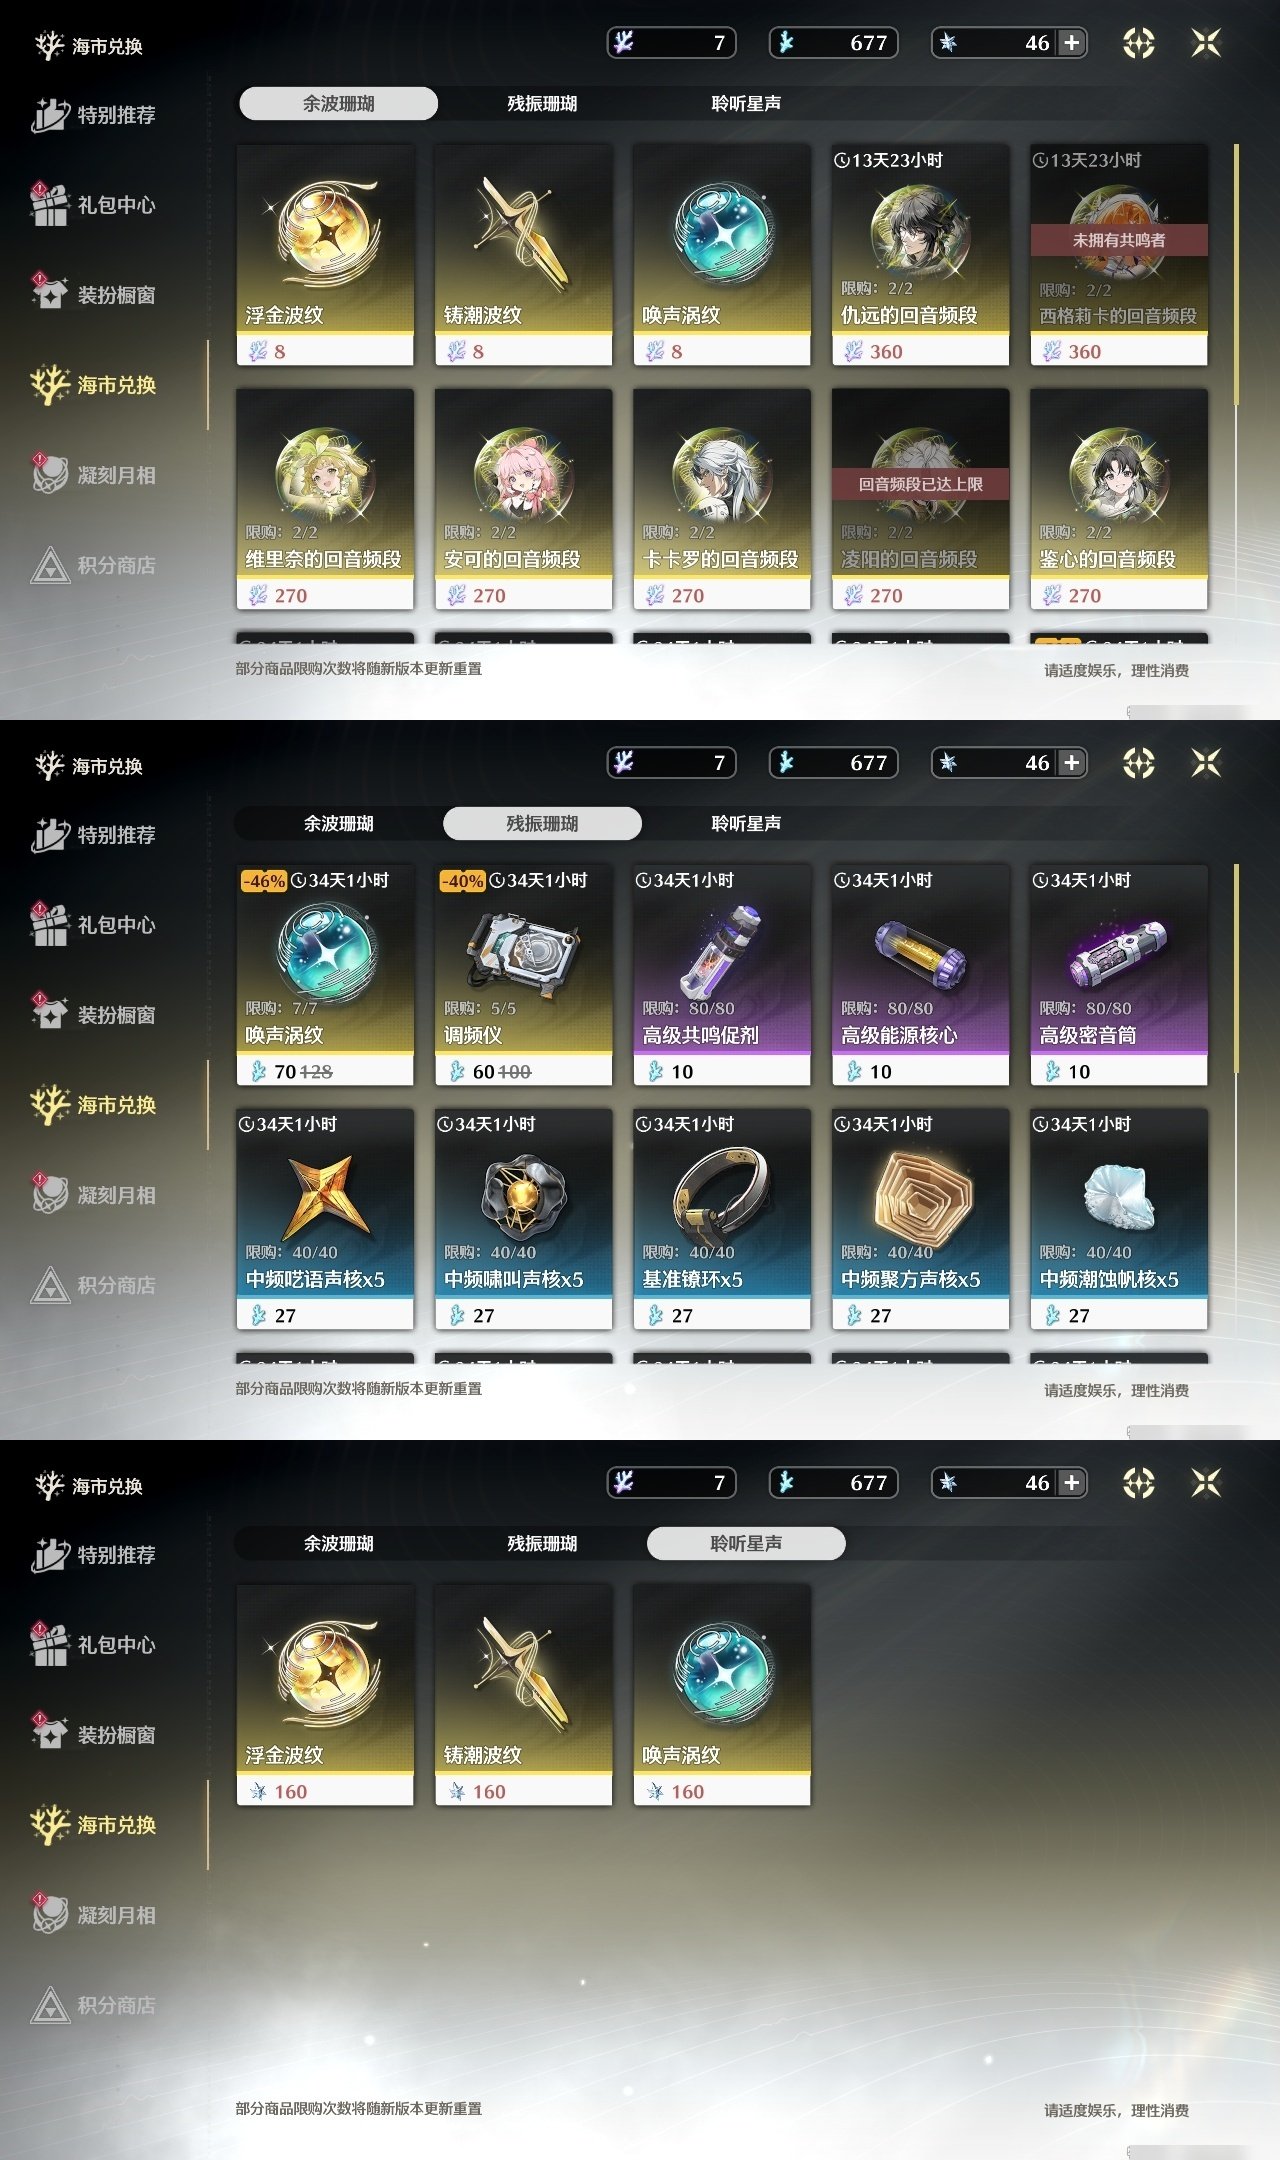Select 鉴心的回音频段 shop item

point(1119,499)
